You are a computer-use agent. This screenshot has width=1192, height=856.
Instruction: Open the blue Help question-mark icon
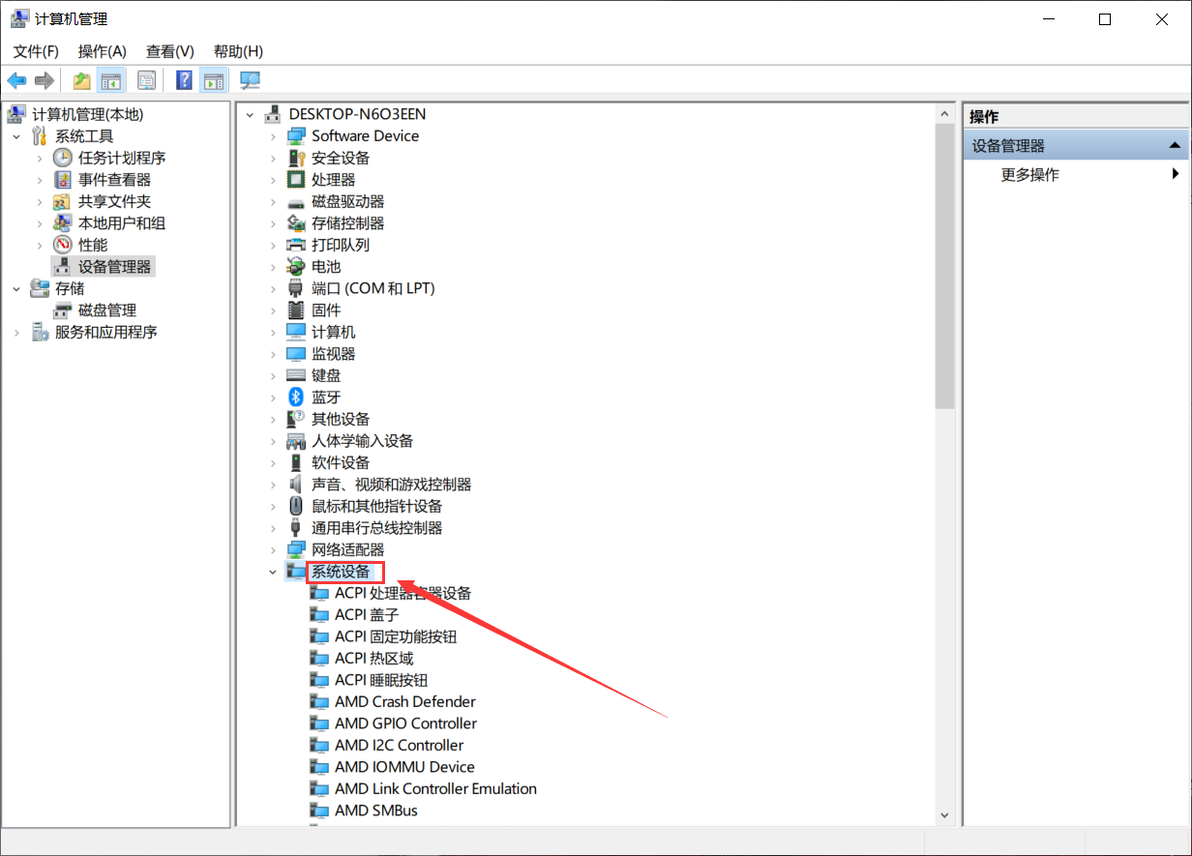[x=184, y=80]
